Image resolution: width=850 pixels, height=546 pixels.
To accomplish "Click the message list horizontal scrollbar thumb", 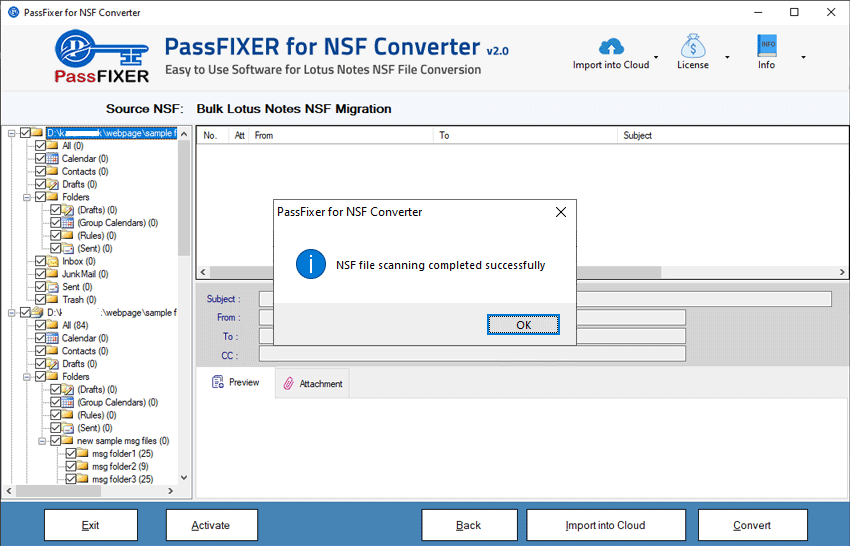I will (x=435, y=272).
